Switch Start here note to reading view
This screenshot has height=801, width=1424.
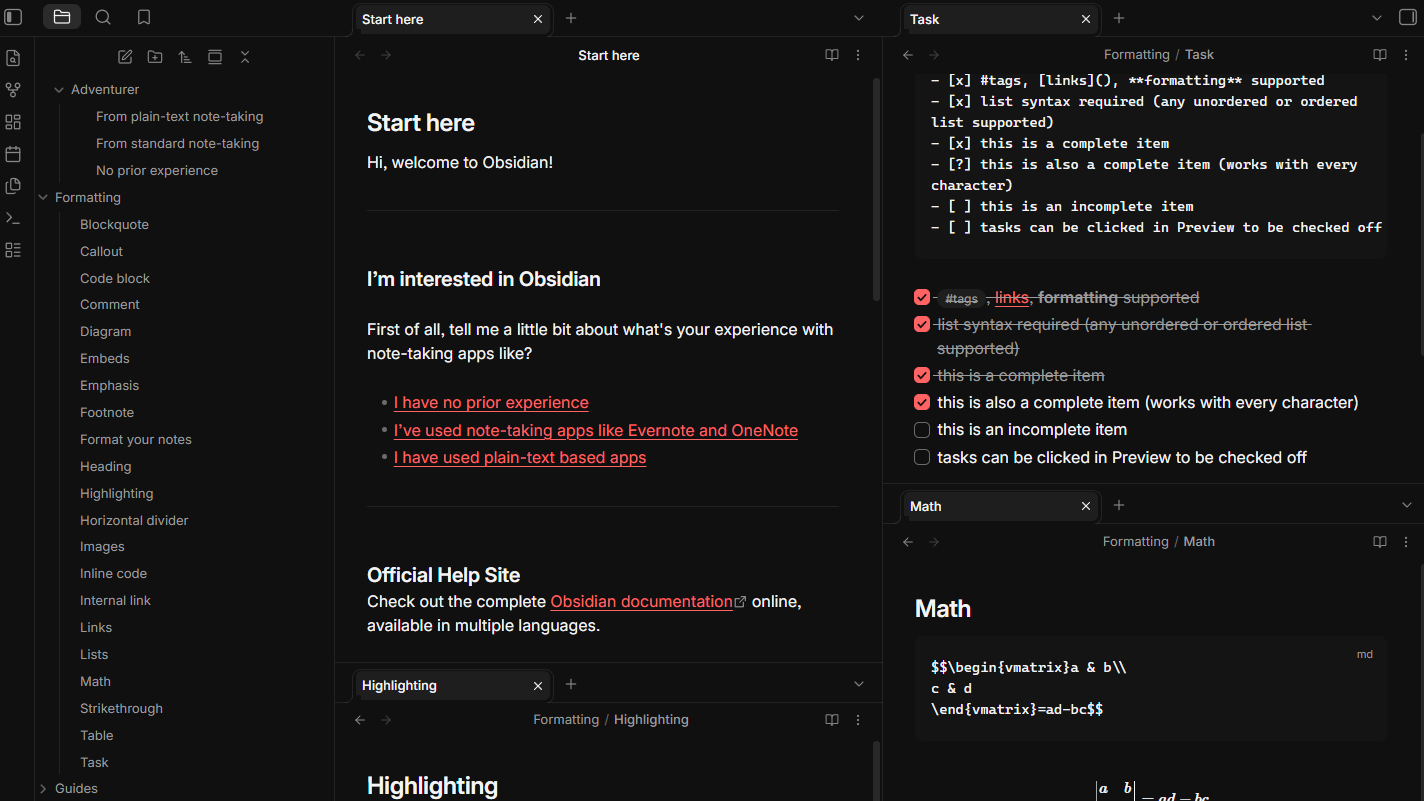click(831, 55)
